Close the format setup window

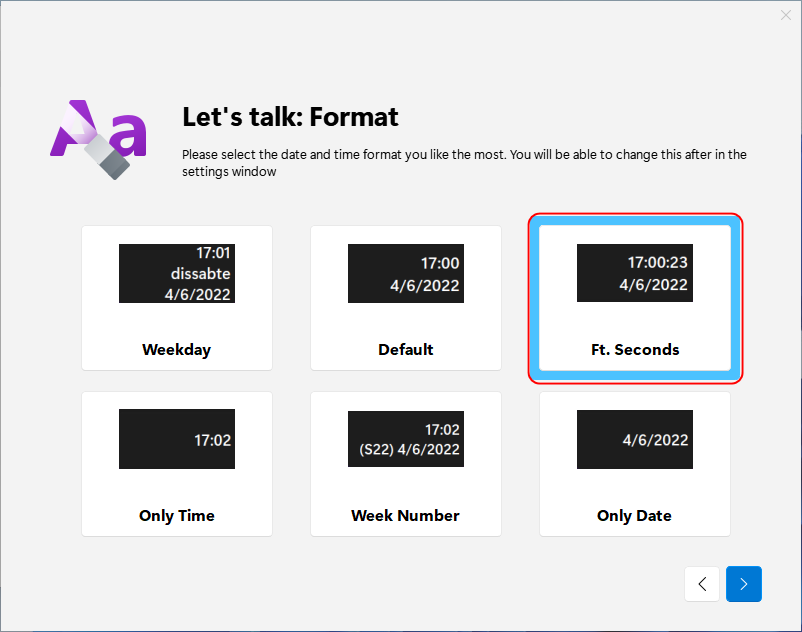point(786,15)
